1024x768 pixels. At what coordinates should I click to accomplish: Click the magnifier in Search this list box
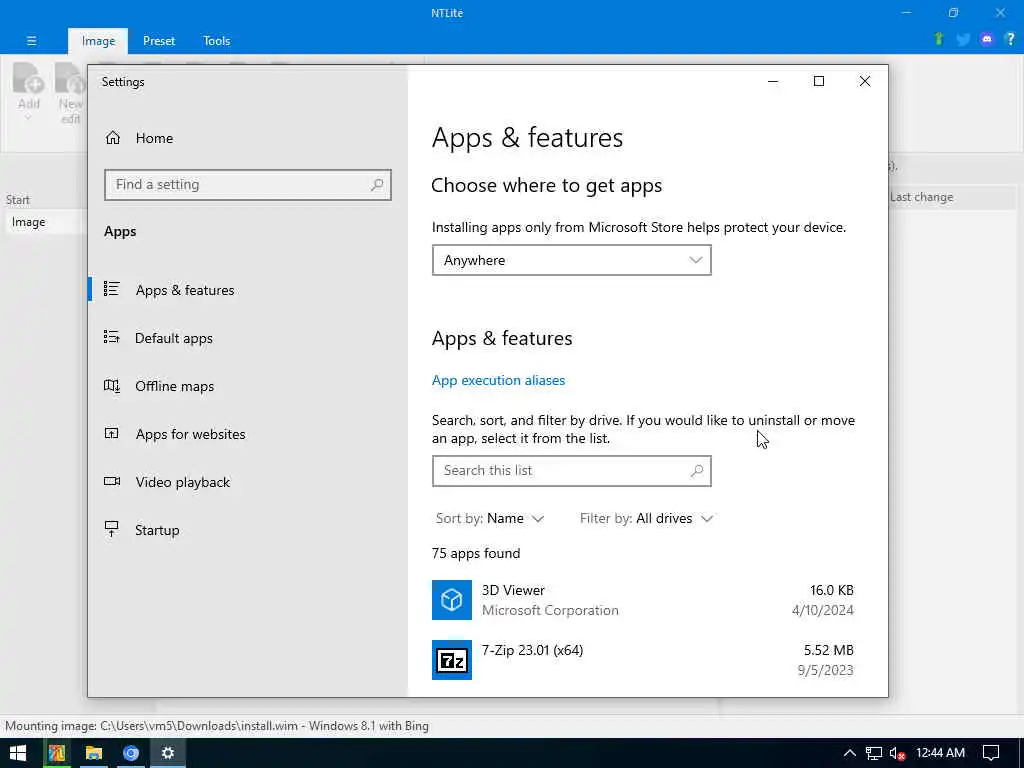coord(697,470)
